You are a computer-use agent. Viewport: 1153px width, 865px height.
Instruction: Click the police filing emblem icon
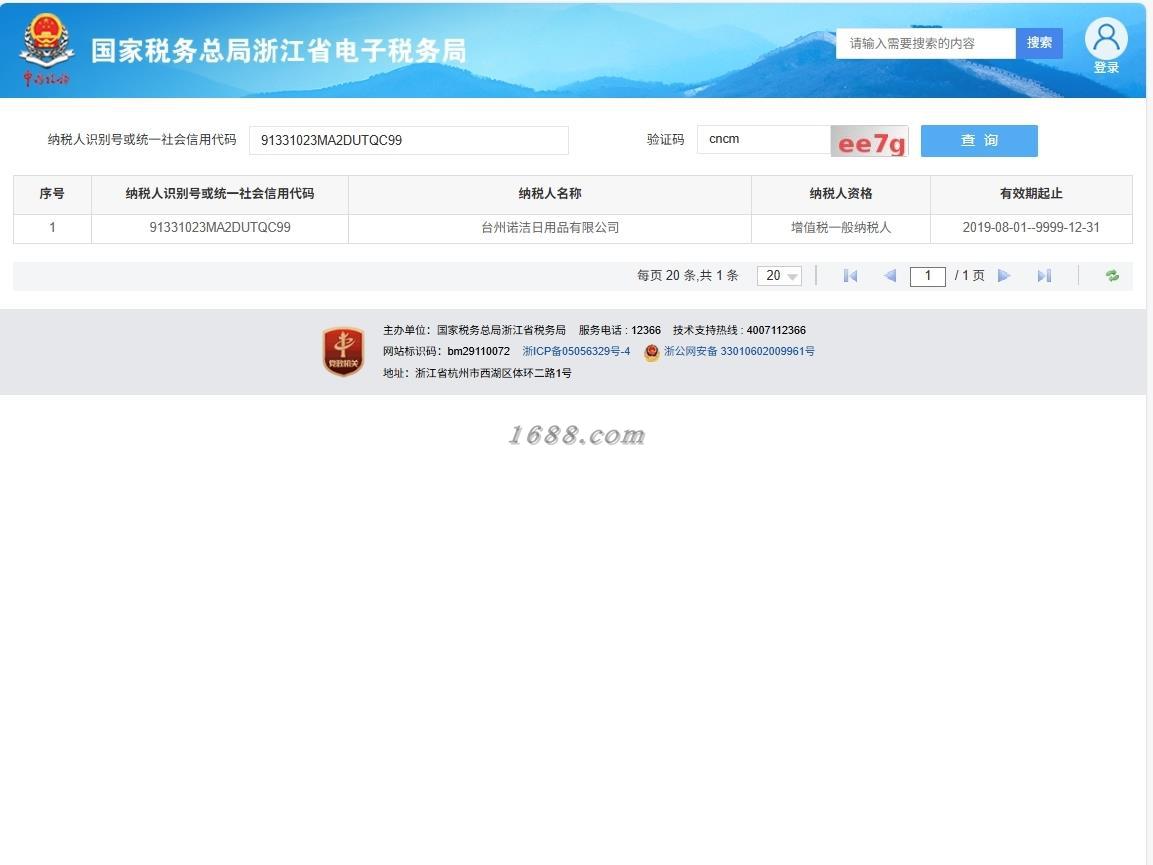[x=652, y=352]
